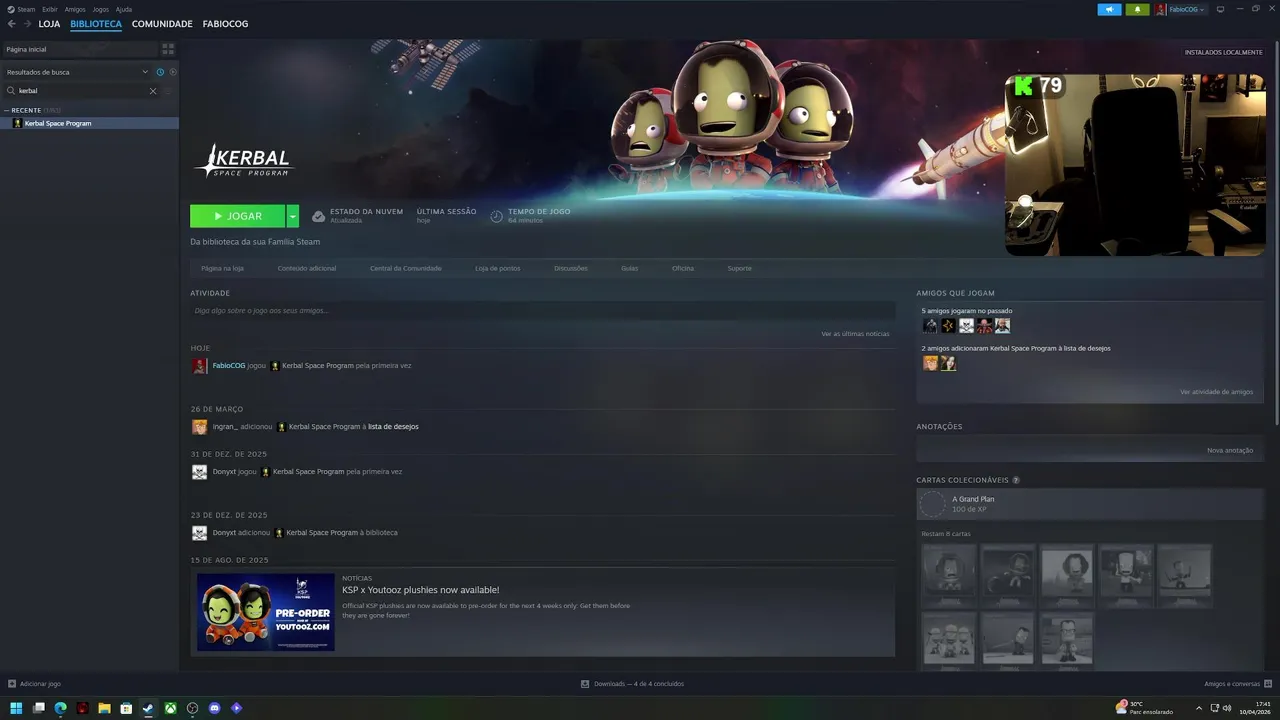1280x720 pixels.
Task: Open the Exibir menu
Action: [50, 9]
